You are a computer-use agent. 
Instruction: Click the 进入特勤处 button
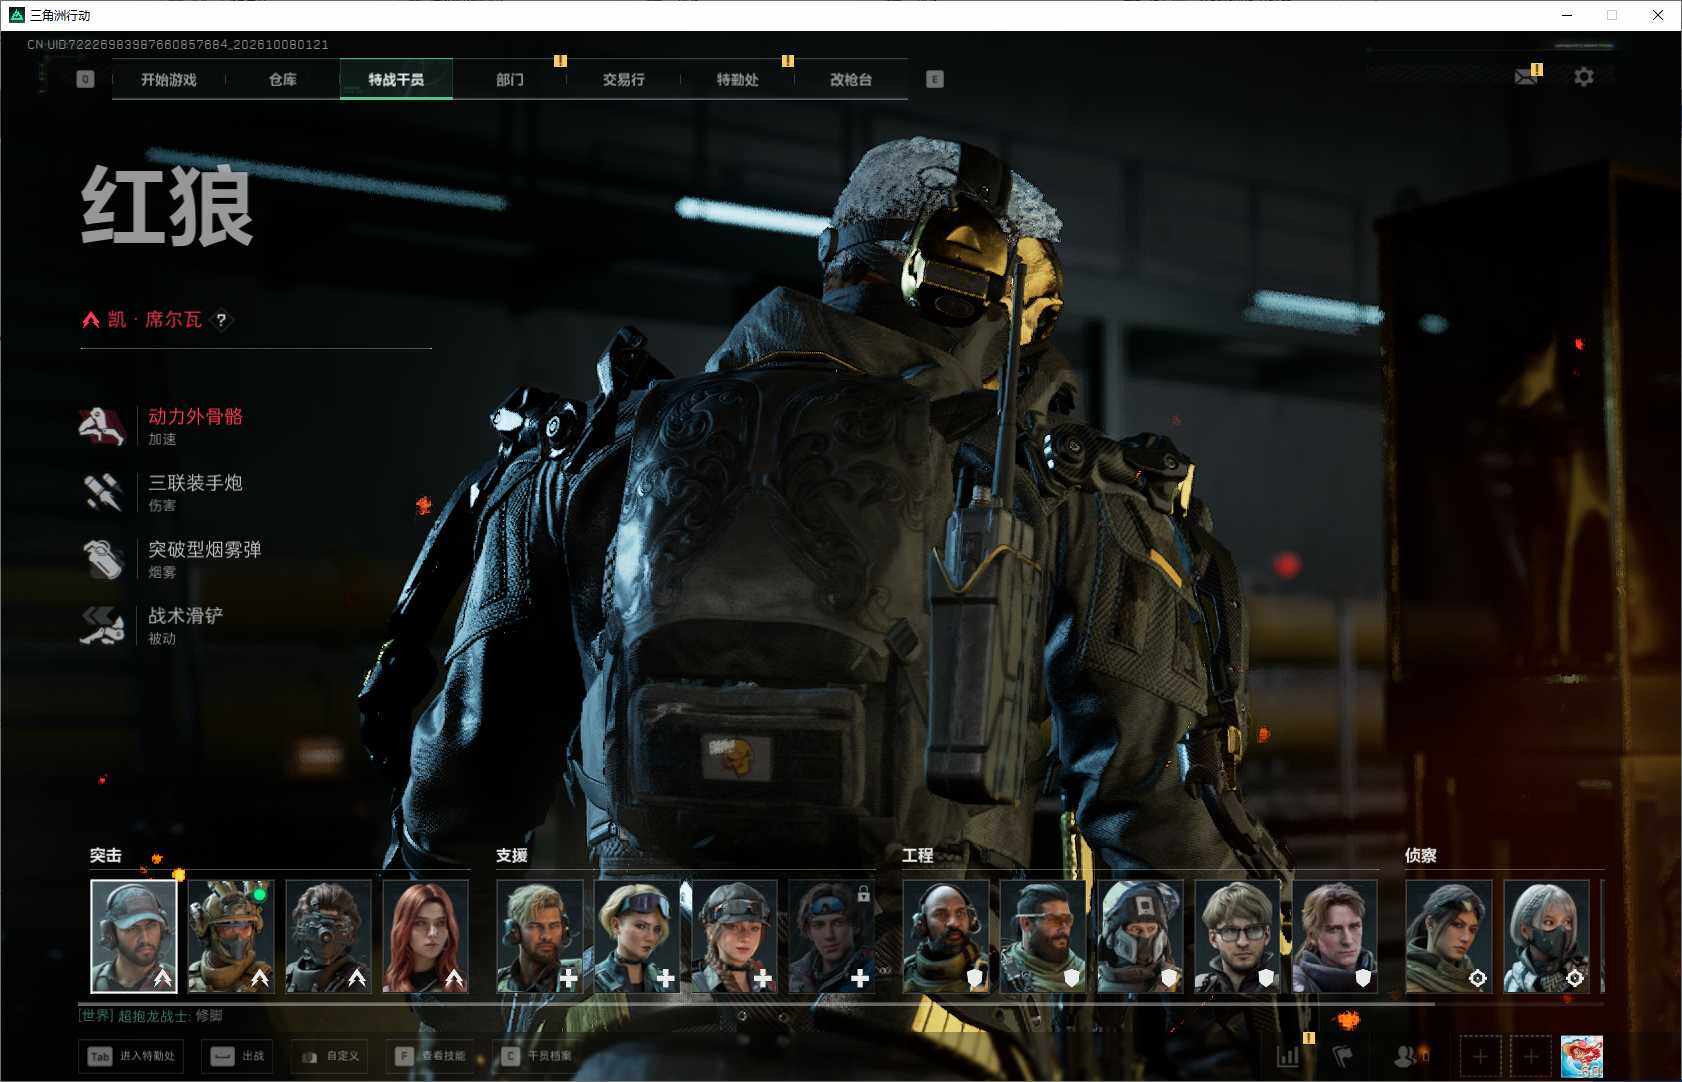coord(133,1056)
